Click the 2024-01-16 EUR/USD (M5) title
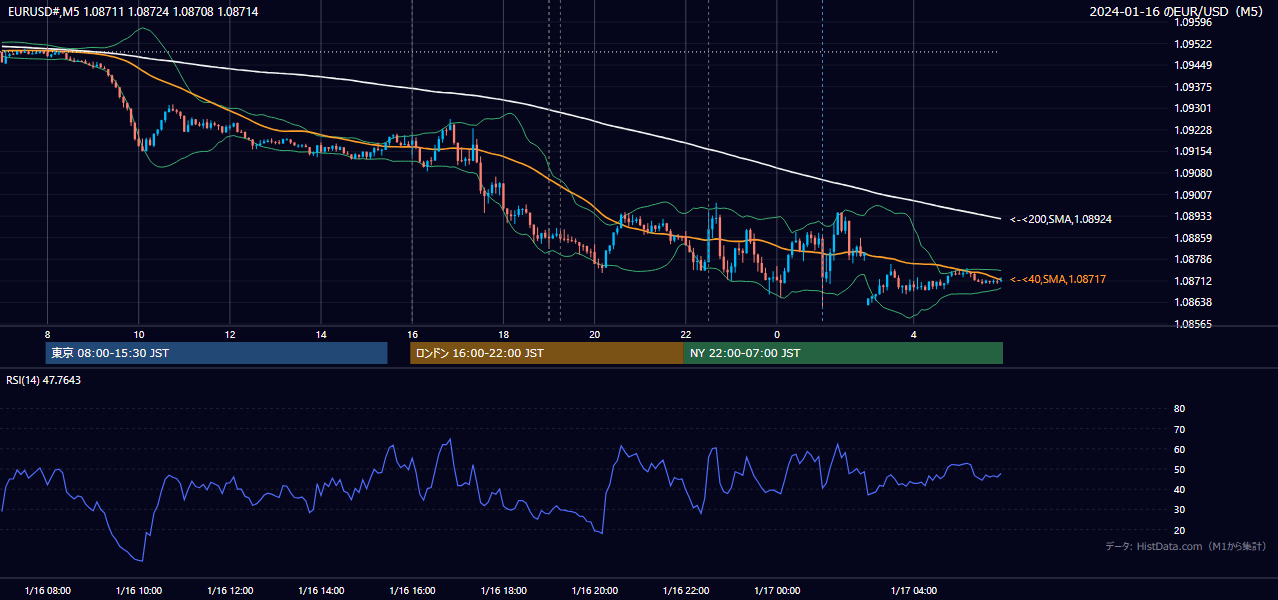The width and height of the screenshot is (1278, 600). (x=1178, y=11)
